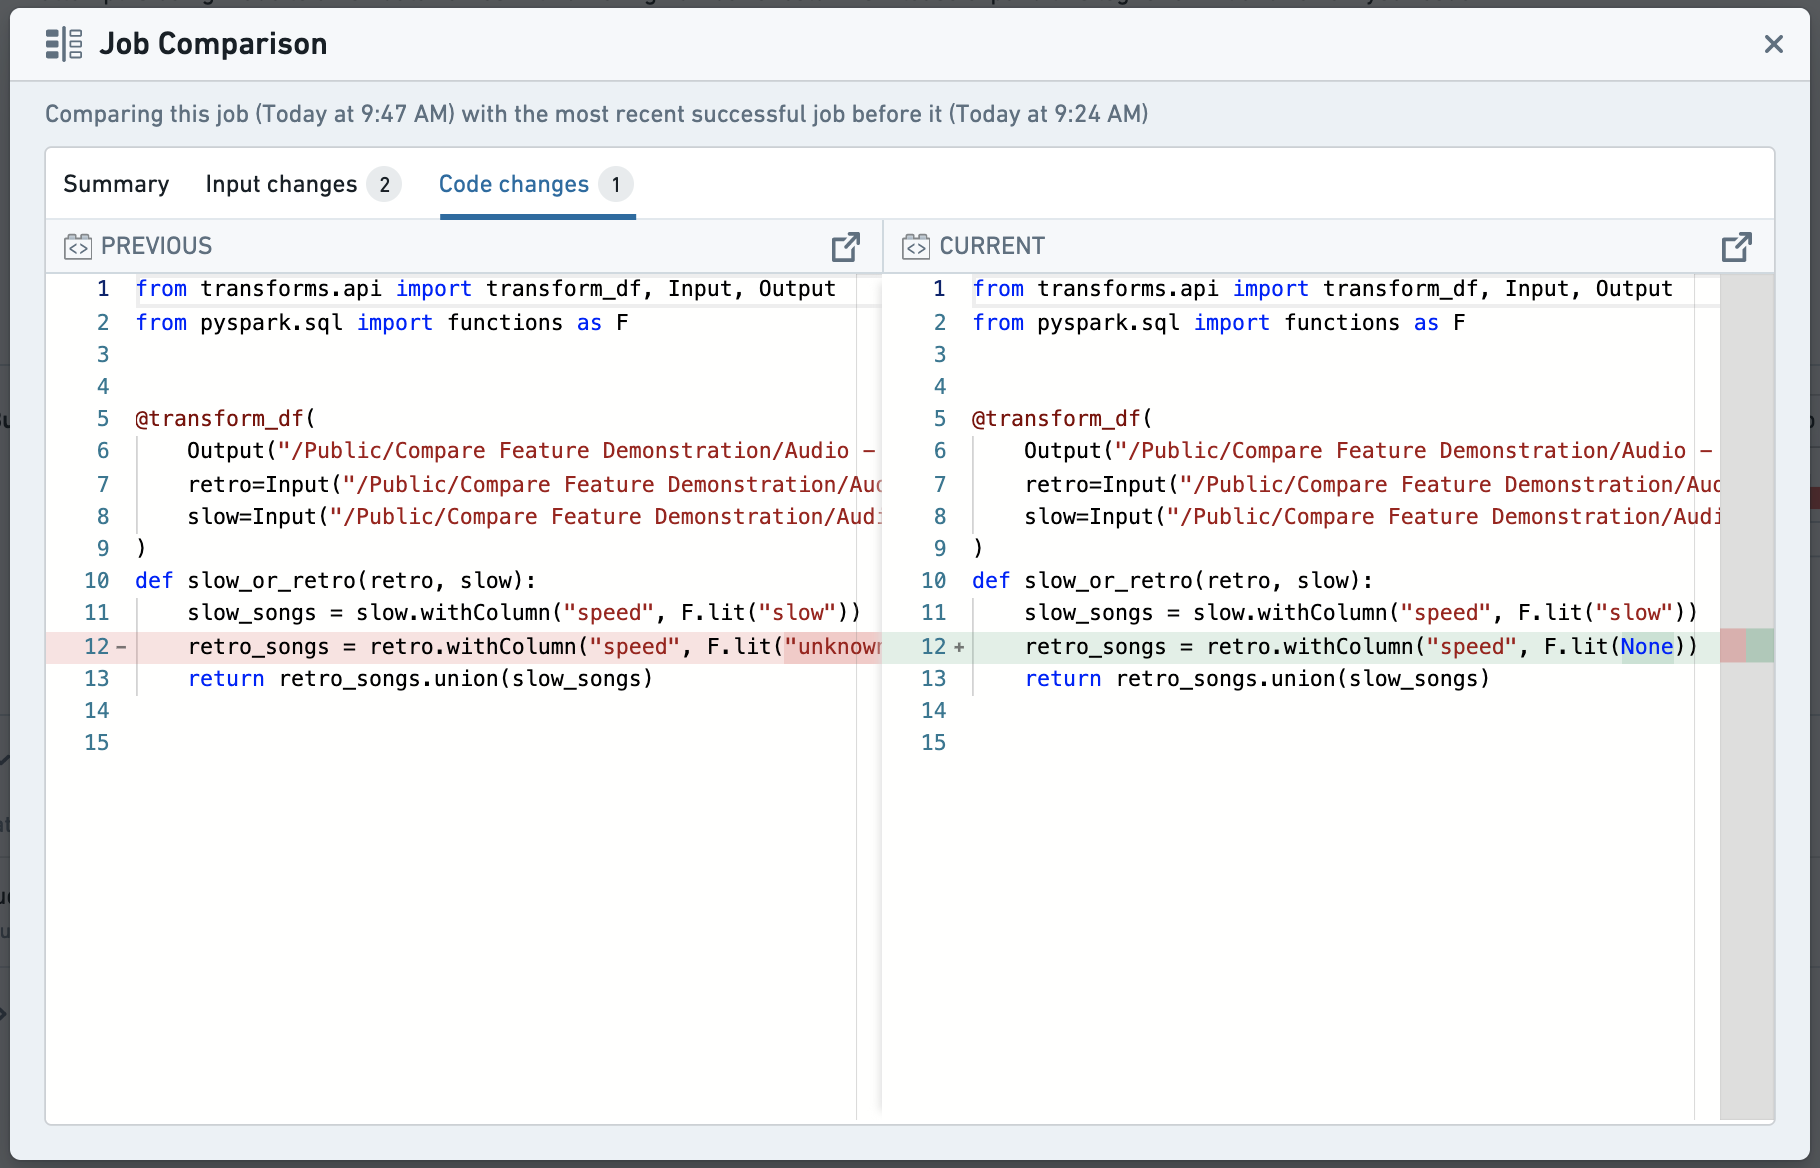Open current code in new window
This screenshot has width=1820, height=1168.
pos(1737,246)
